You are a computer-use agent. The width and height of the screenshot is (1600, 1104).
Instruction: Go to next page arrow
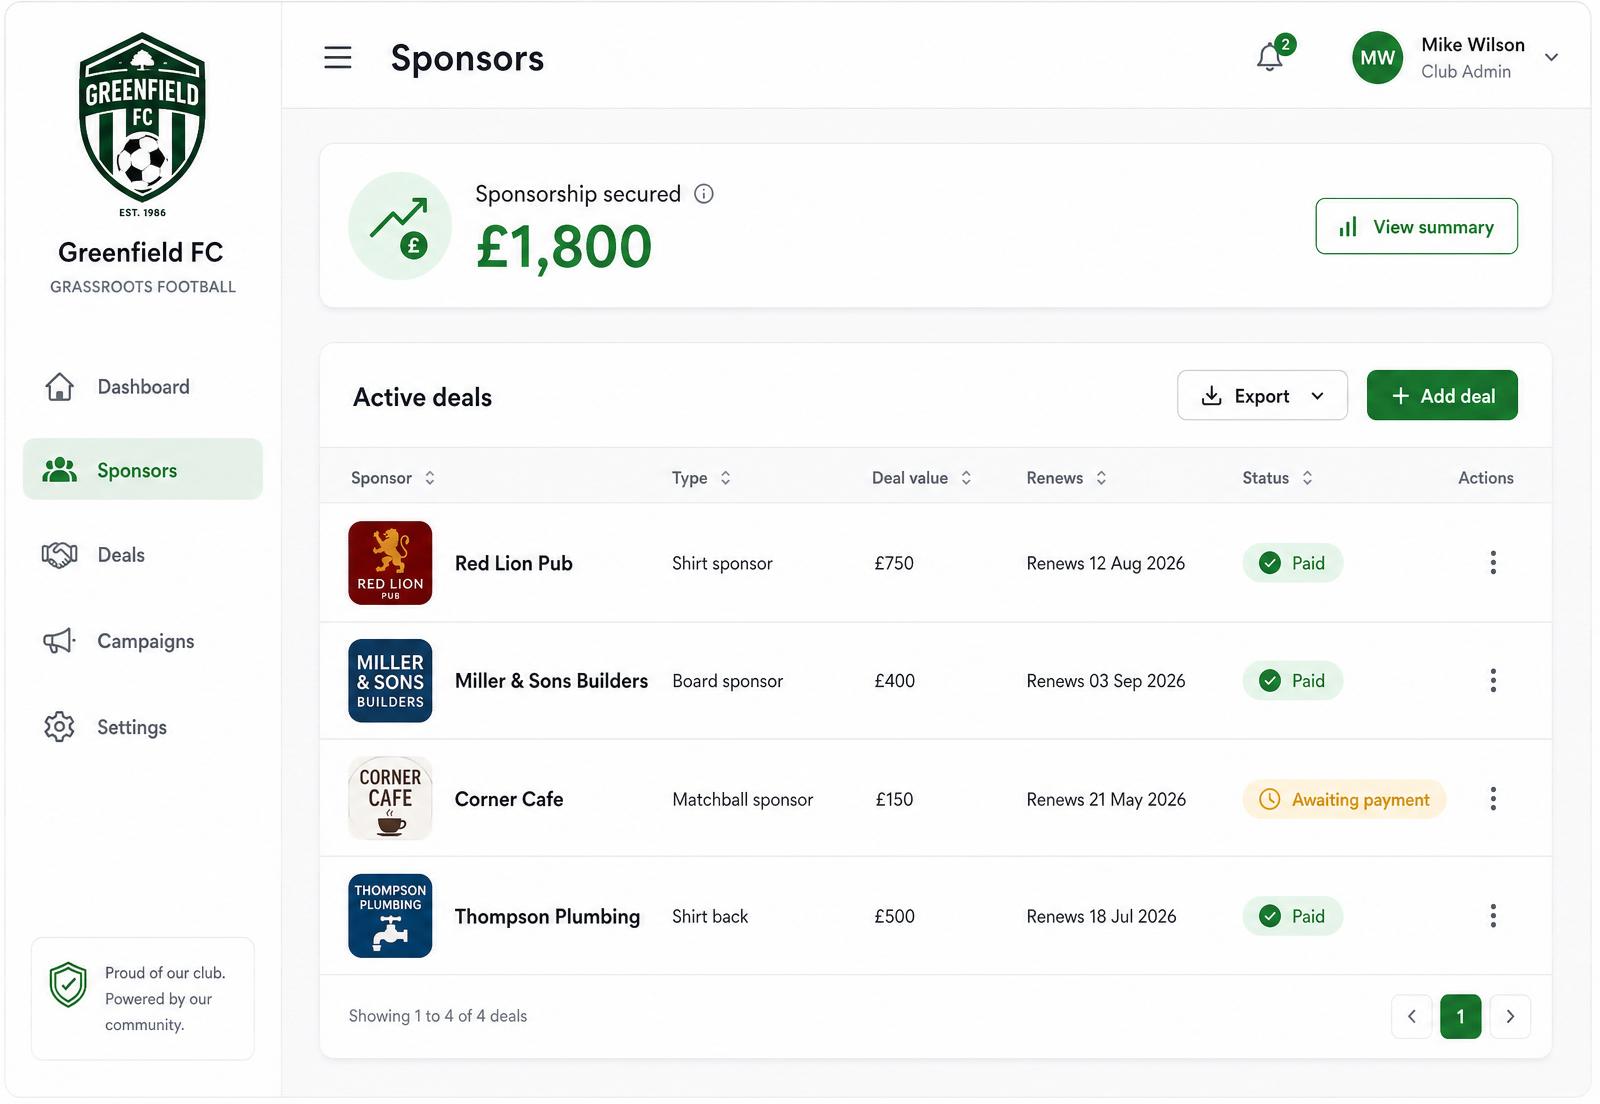tap(1510, 1017)
